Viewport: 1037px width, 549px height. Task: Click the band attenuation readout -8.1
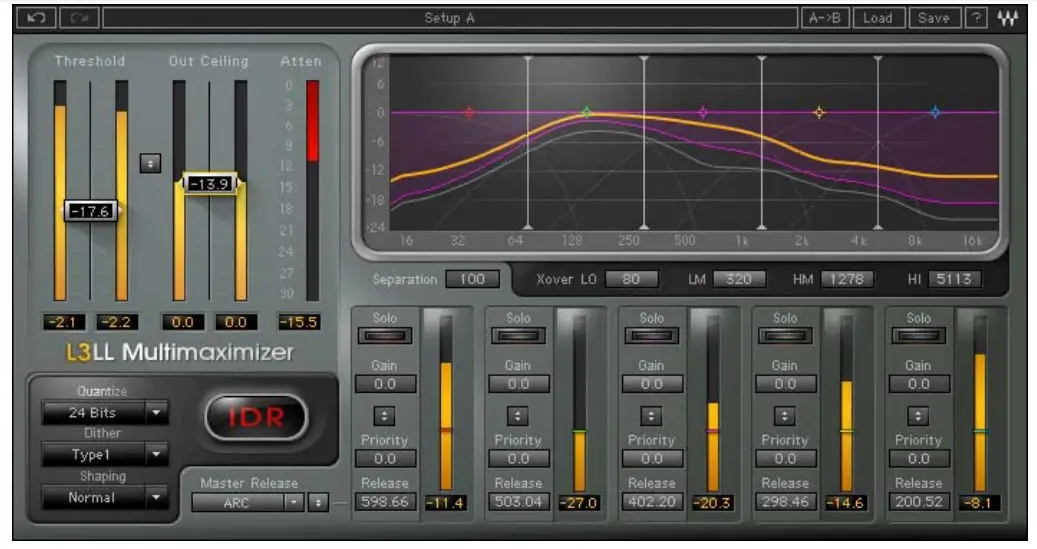(x=980, y=503)
